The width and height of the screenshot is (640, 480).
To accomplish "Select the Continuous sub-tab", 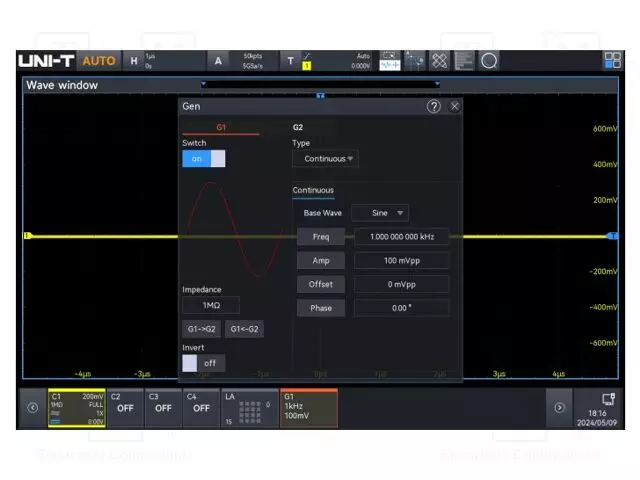I will tap(313, 190).
